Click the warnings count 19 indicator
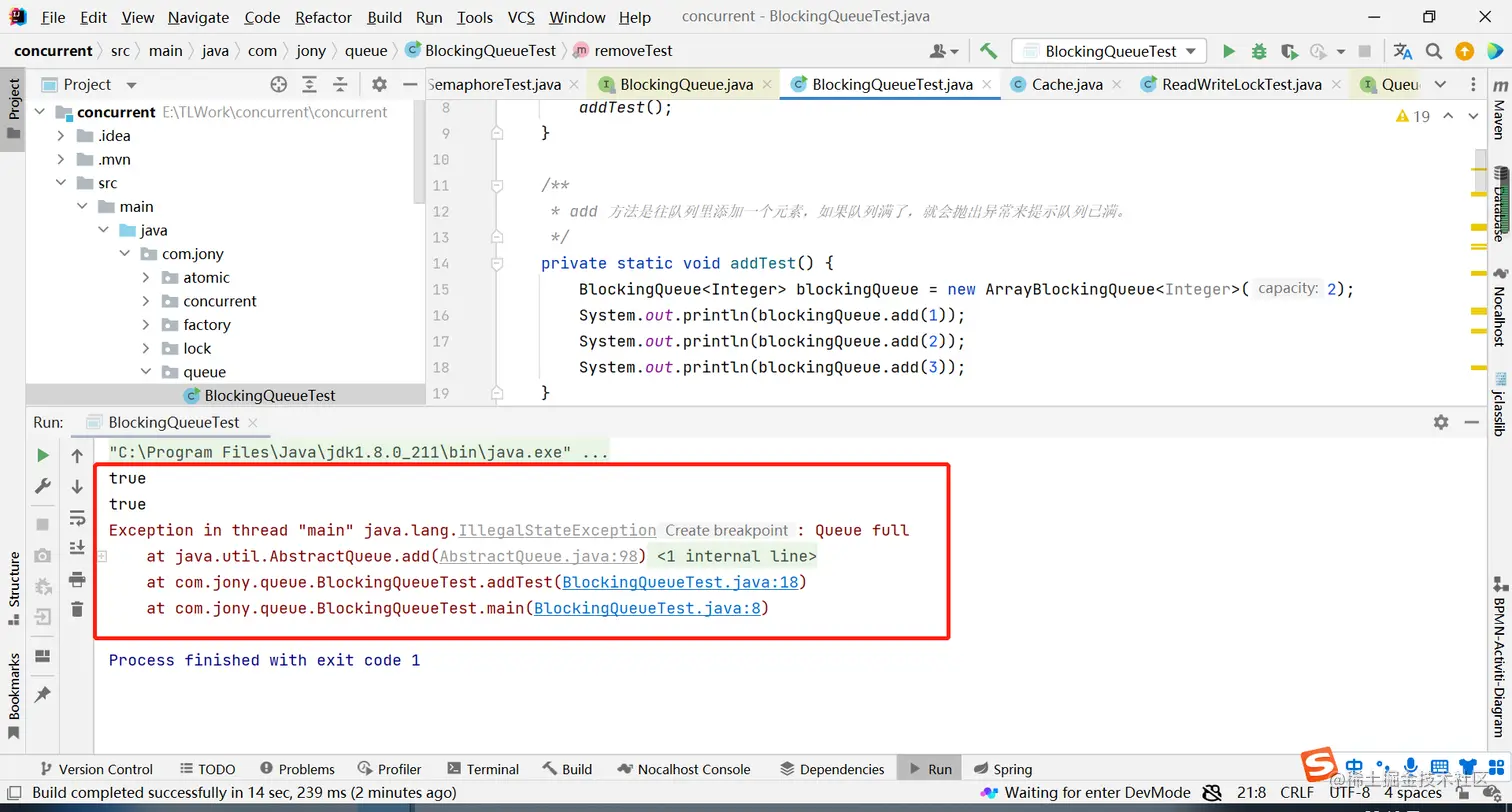Image resolution: width=1512 pixels, height=812 pixels. click(x=1413, y=117)
